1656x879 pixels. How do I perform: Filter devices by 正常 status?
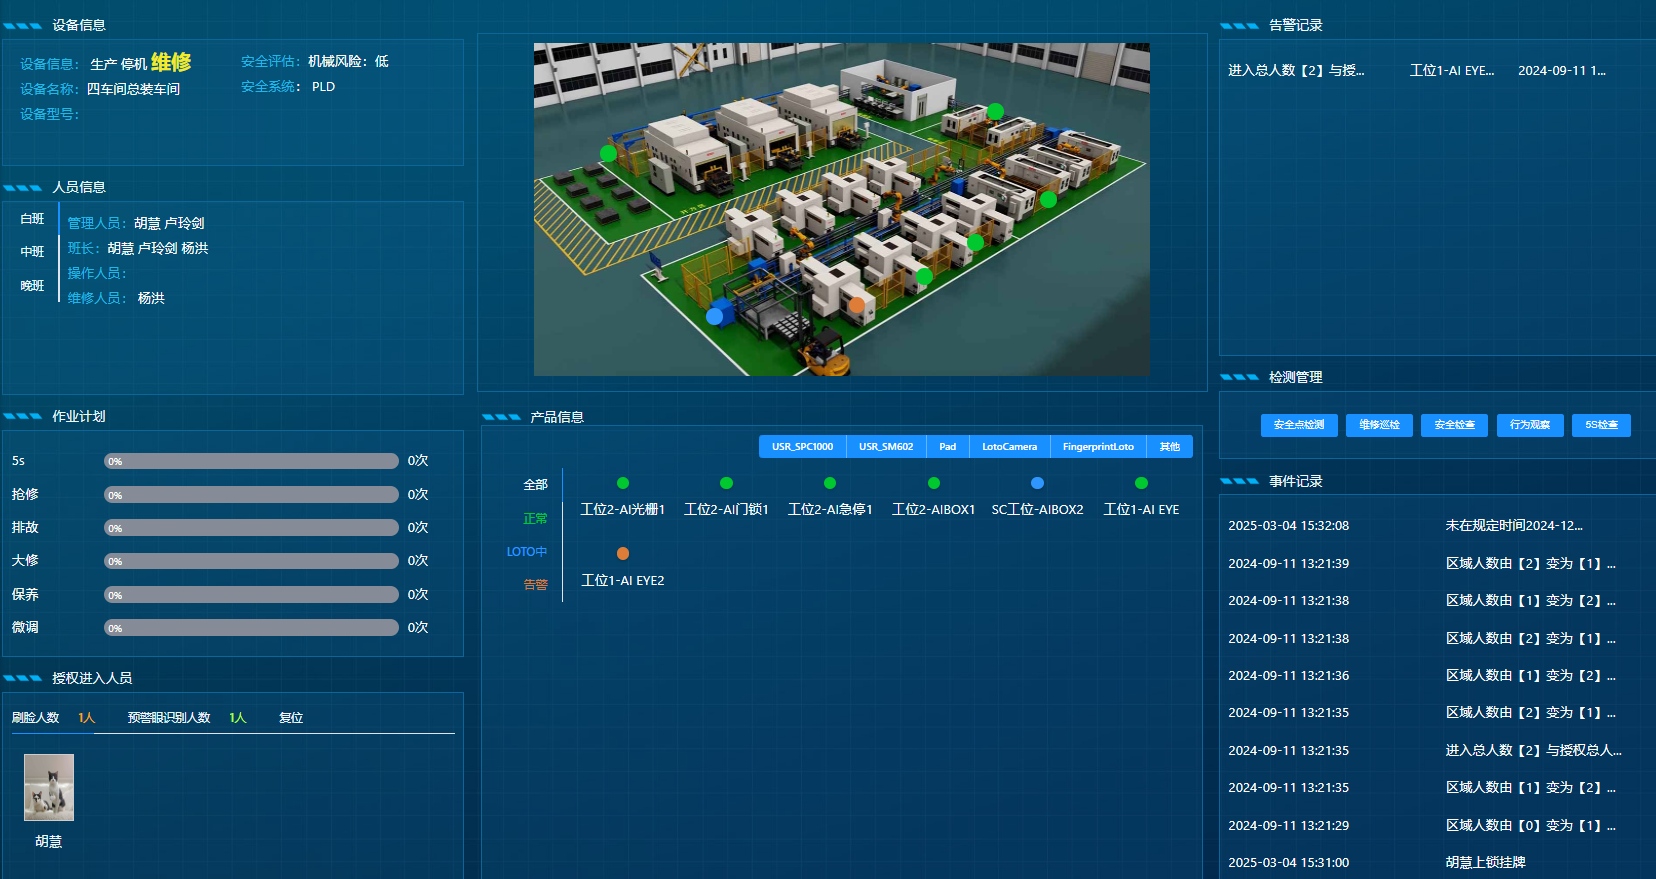pyautogui.click(x=535, y=518)
